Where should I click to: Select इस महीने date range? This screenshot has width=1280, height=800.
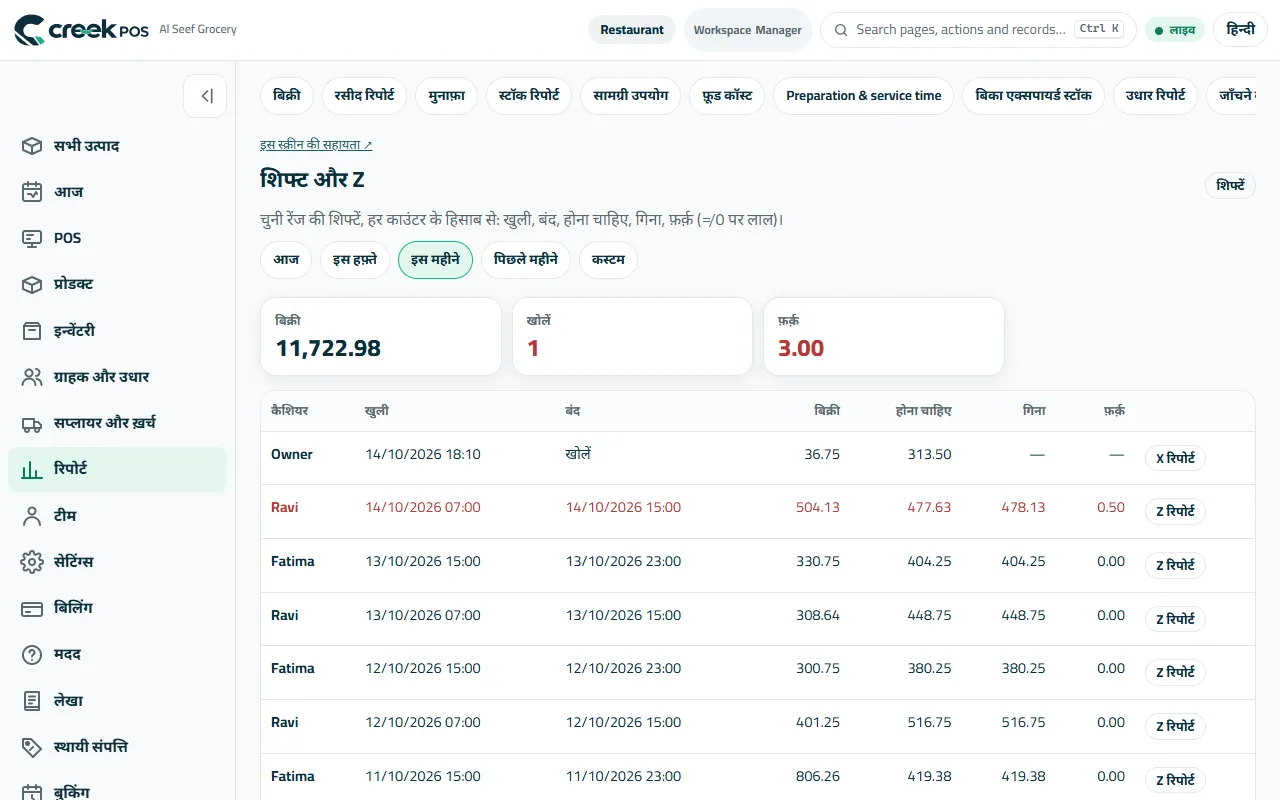[x=435, y=260]
